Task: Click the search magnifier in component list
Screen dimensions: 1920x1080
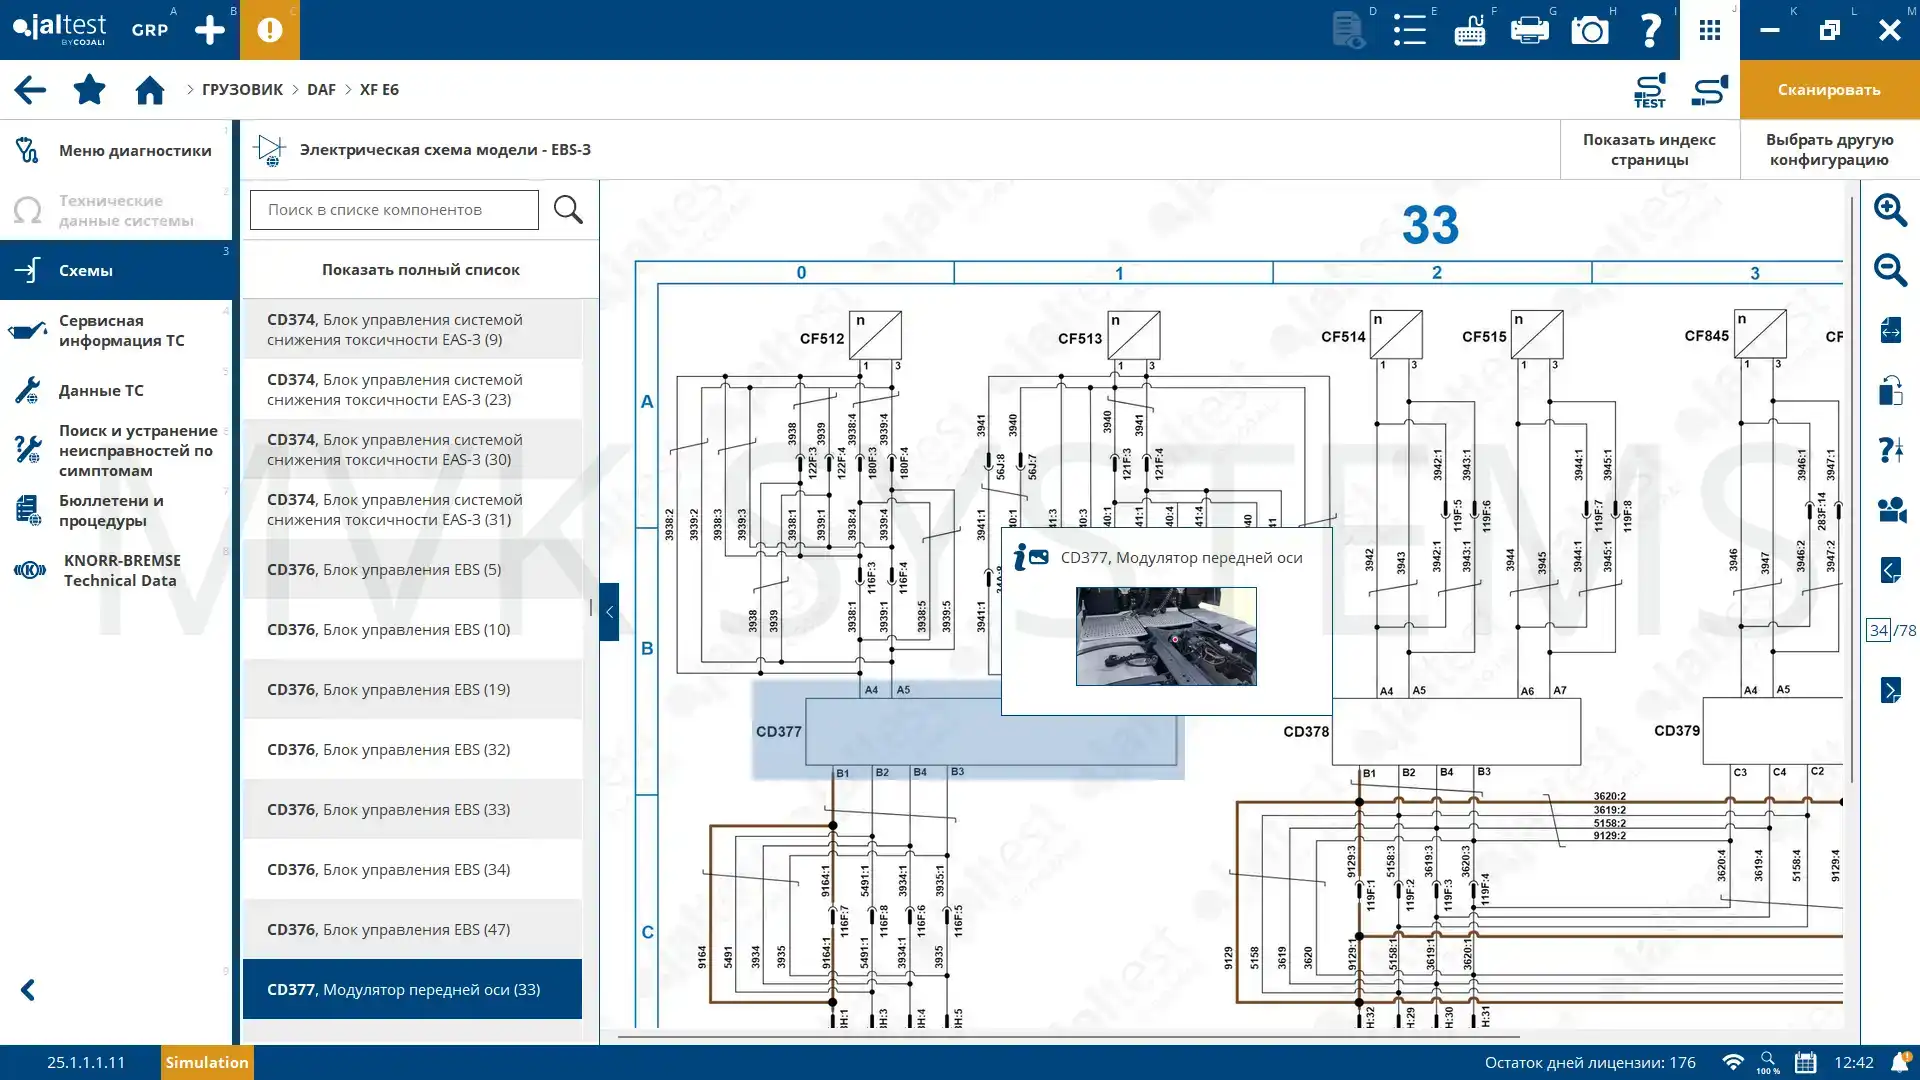Action: [x=568, y=210]
